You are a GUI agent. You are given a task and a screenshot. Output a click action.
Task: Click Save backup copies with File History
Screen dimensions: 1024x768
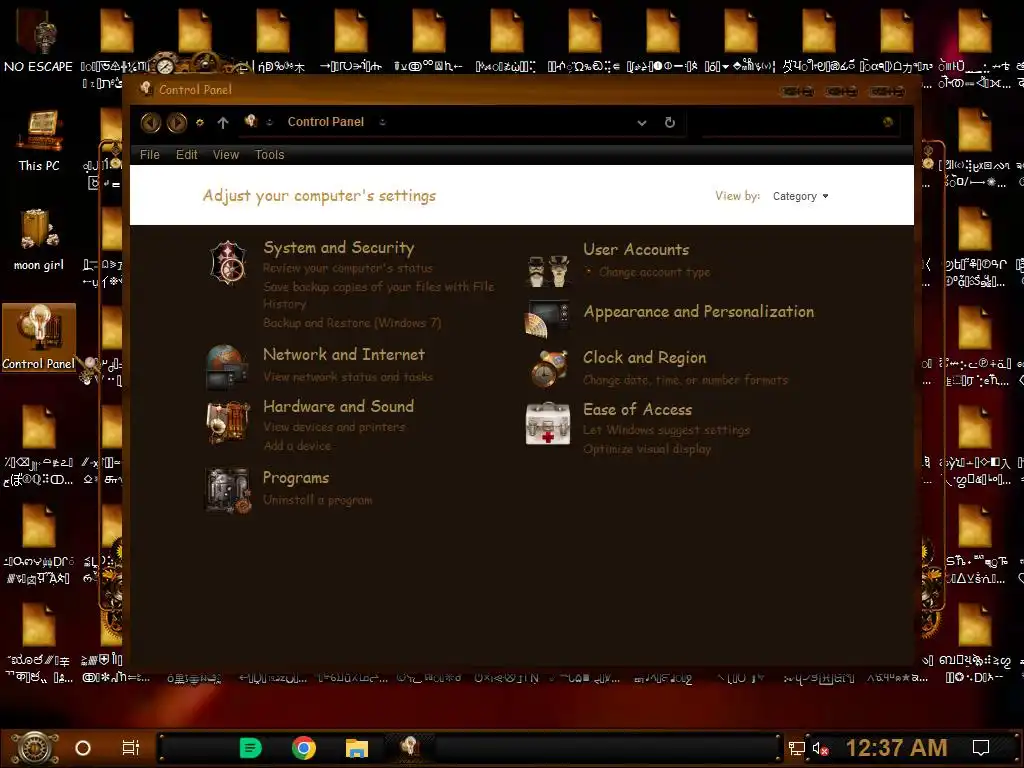(x=379, y=295)
